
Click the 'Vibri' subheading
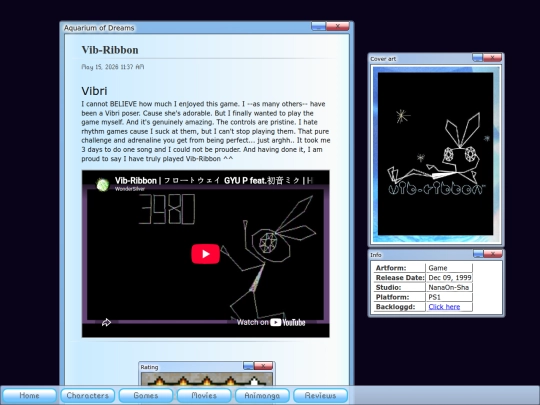(x=94, y=91)
